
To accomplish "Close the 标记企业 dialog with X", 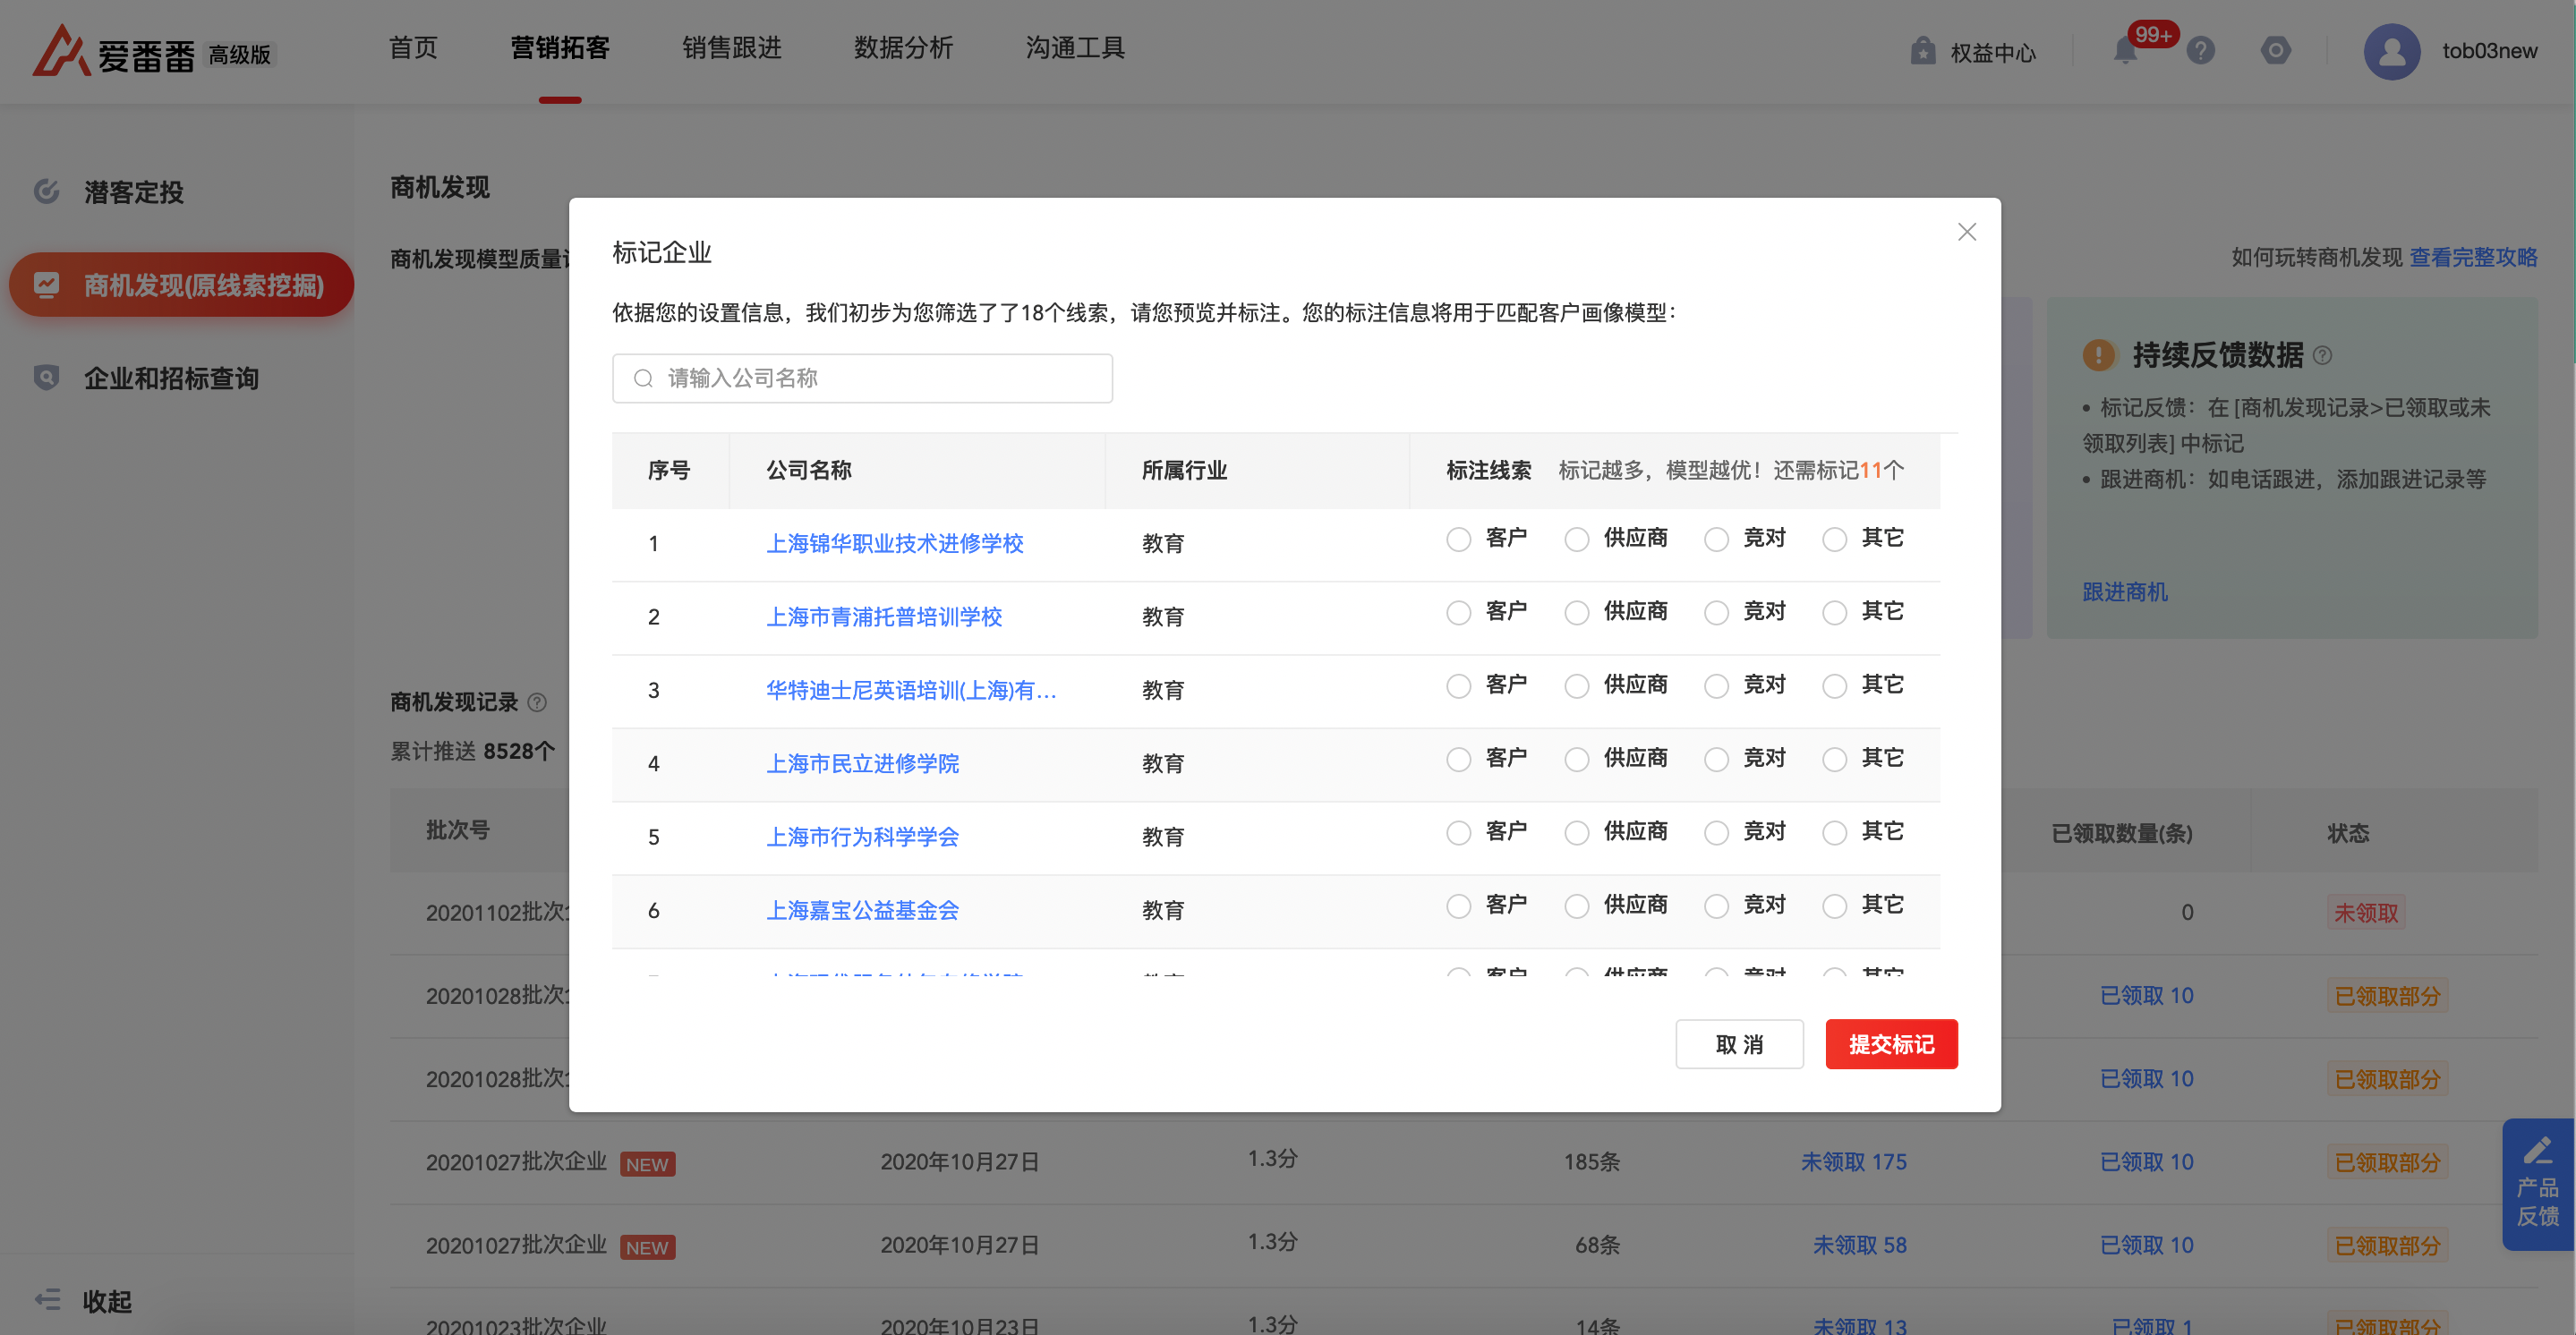I will 1966,232.
